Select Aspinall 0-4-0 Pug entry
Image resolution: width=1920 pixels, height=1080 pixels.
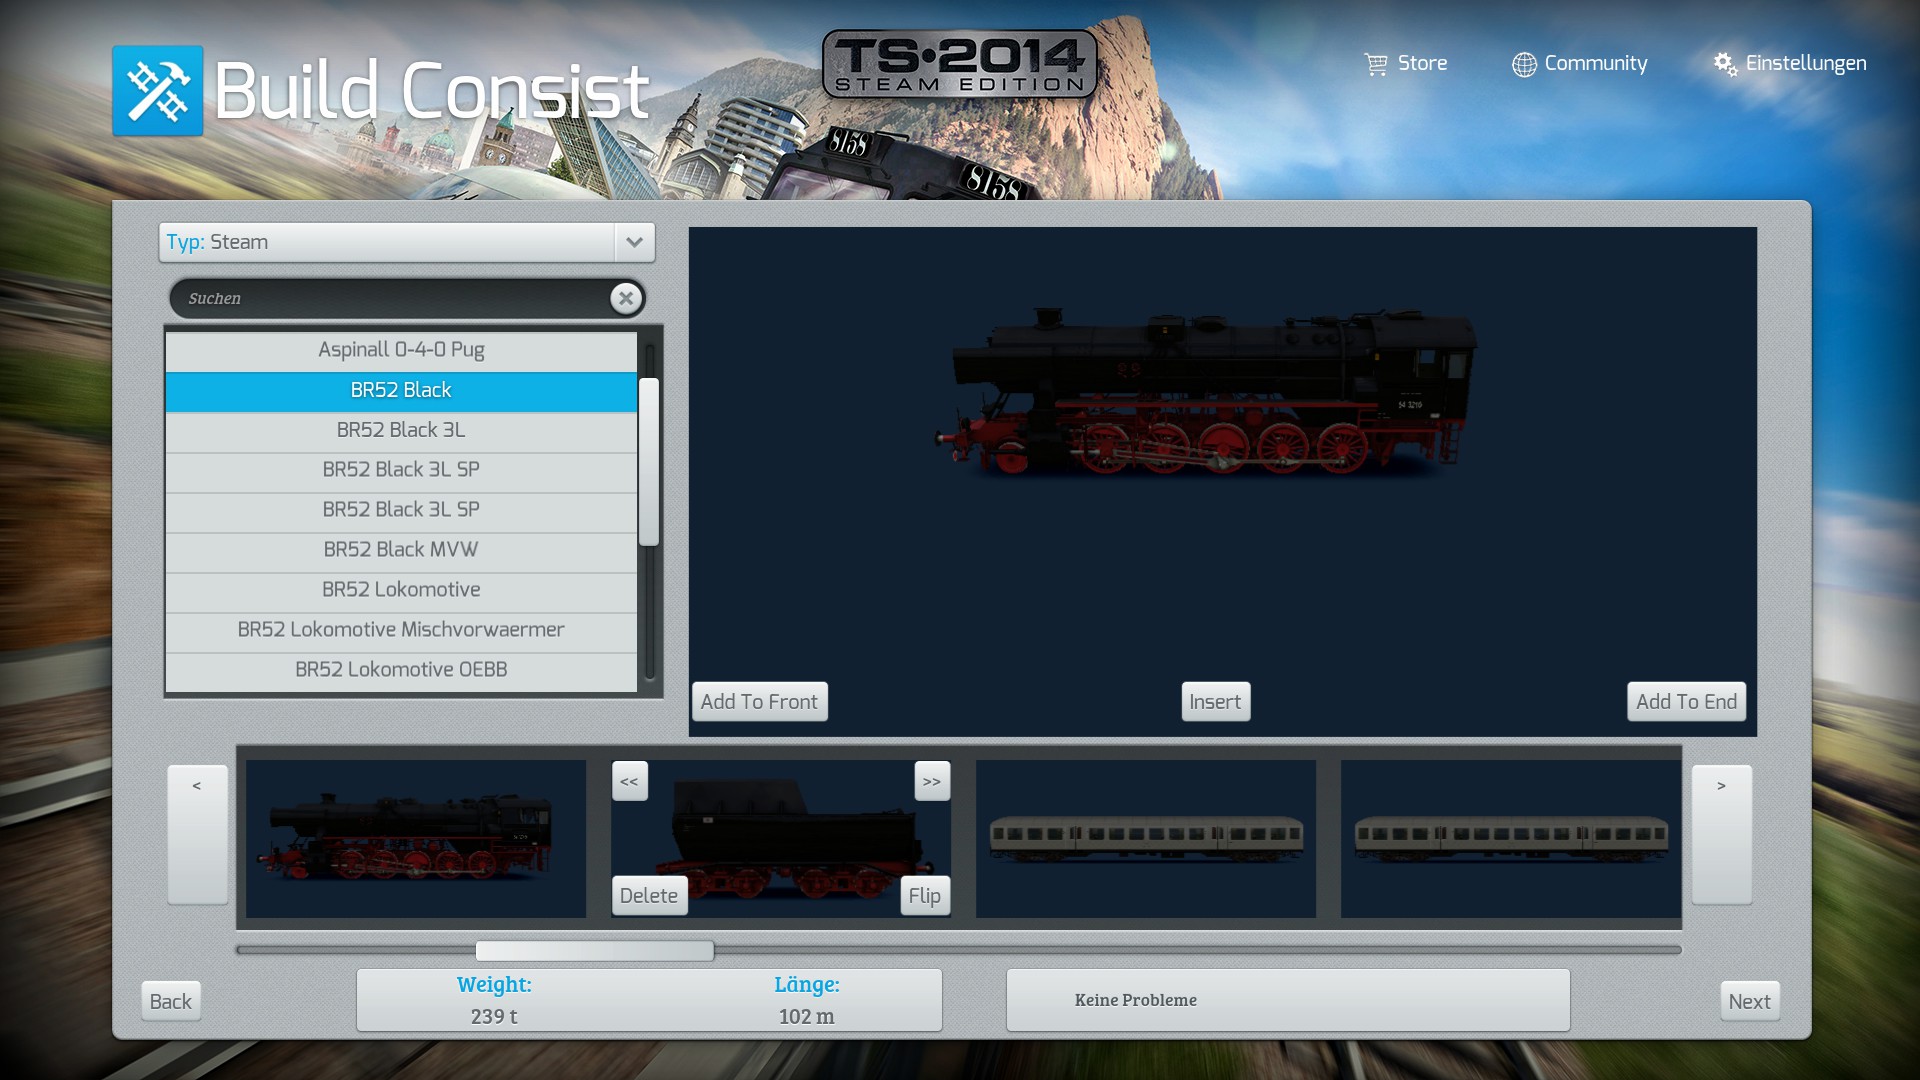click(400, 350)
